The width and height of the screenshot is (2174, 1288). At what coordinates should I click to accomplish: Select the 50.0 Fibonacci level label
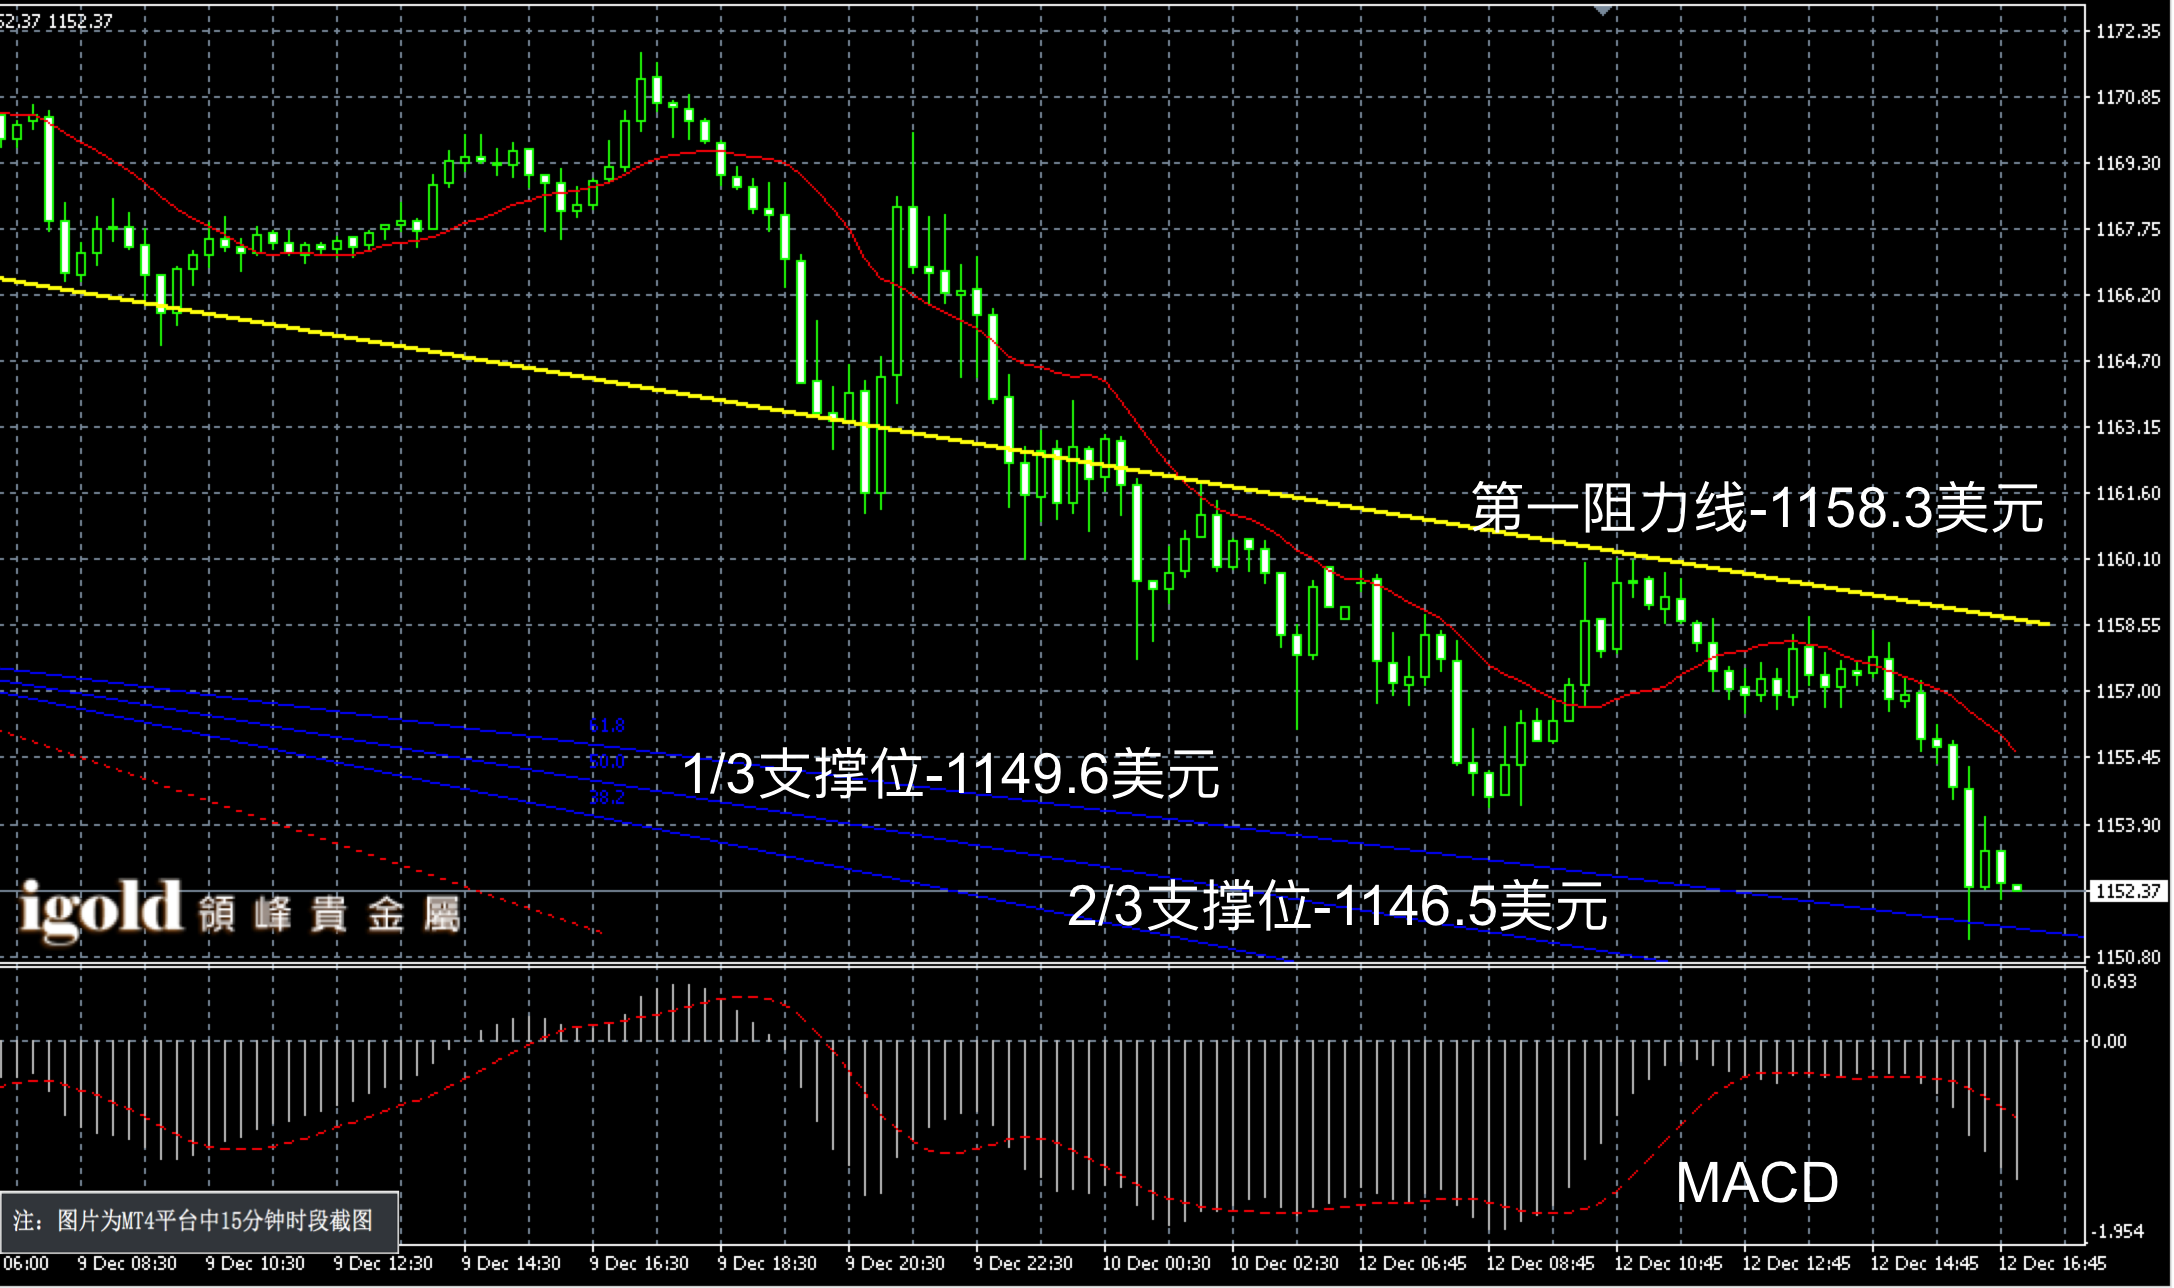point(607,761)
